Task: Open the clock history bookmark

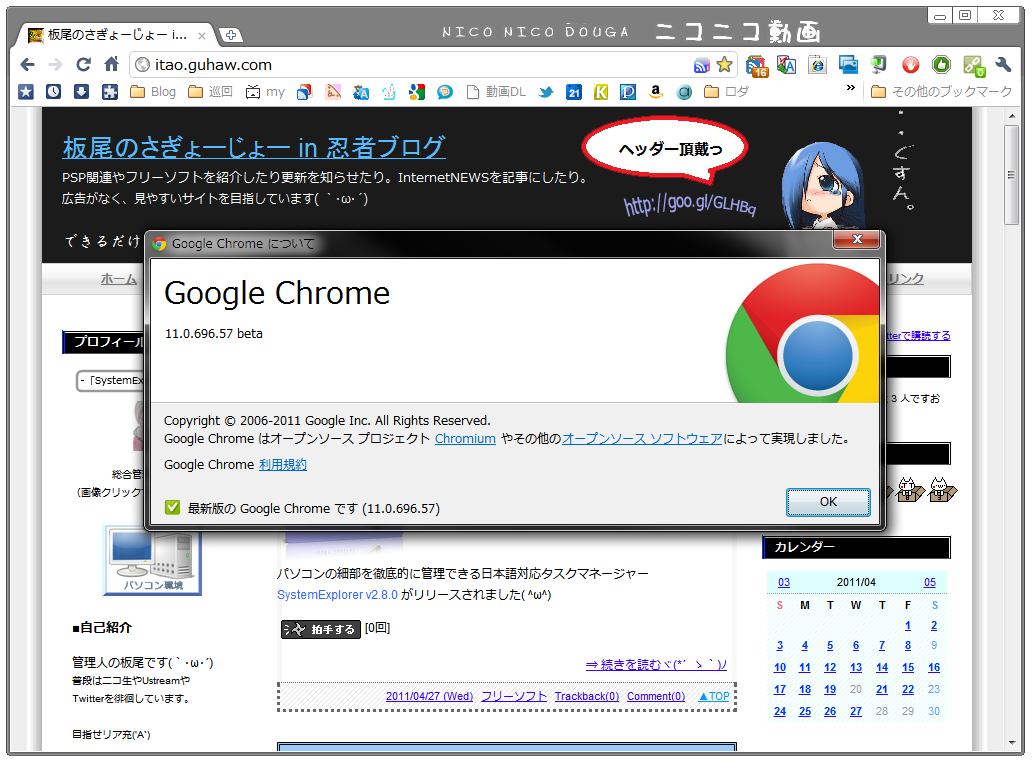Action: click(53, 92)
